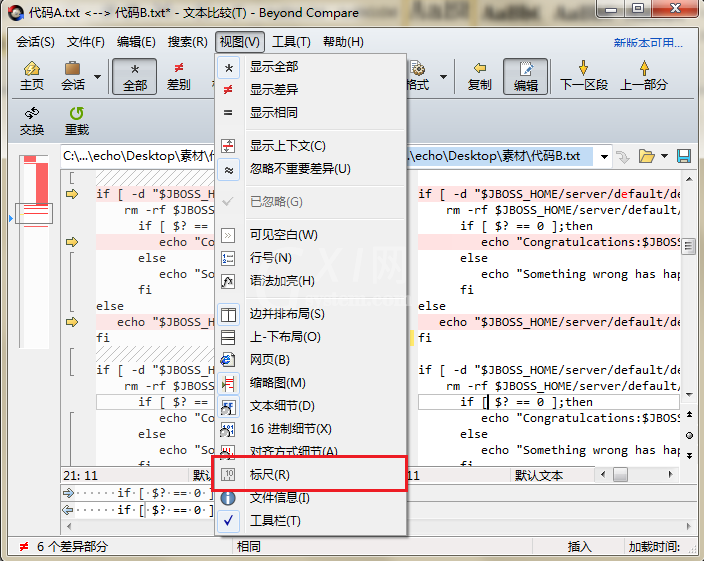Click the left file path field

pos(138,156)
